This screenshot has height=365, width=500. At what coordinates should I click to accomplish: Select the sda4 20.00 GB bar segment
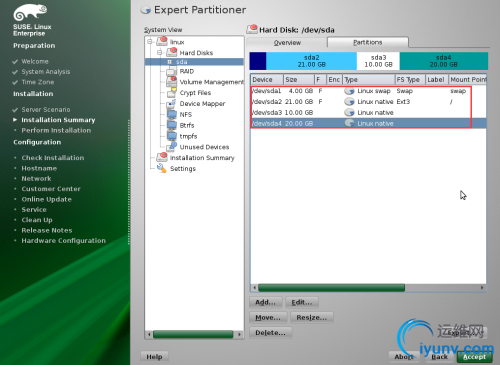[443, 61]
